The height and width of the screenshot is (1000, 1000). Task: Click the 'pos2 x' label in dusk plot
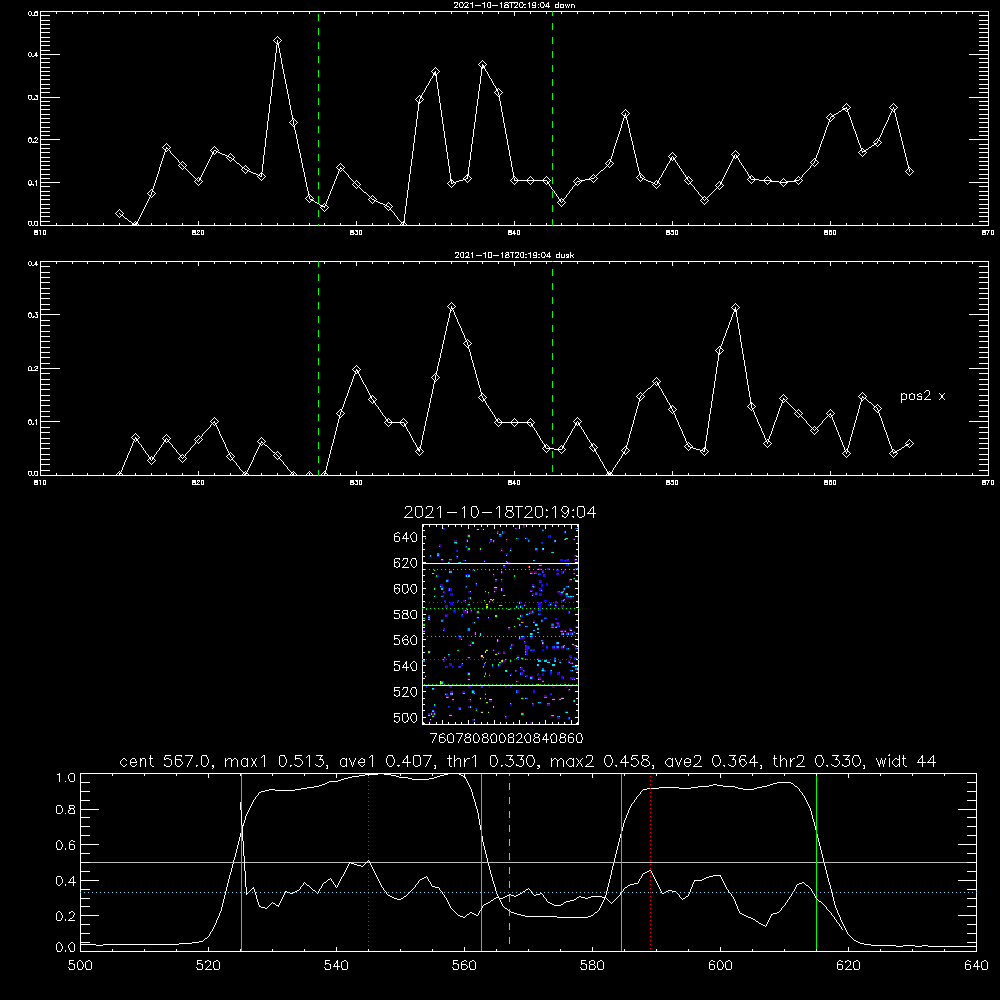tap(922, 396)
